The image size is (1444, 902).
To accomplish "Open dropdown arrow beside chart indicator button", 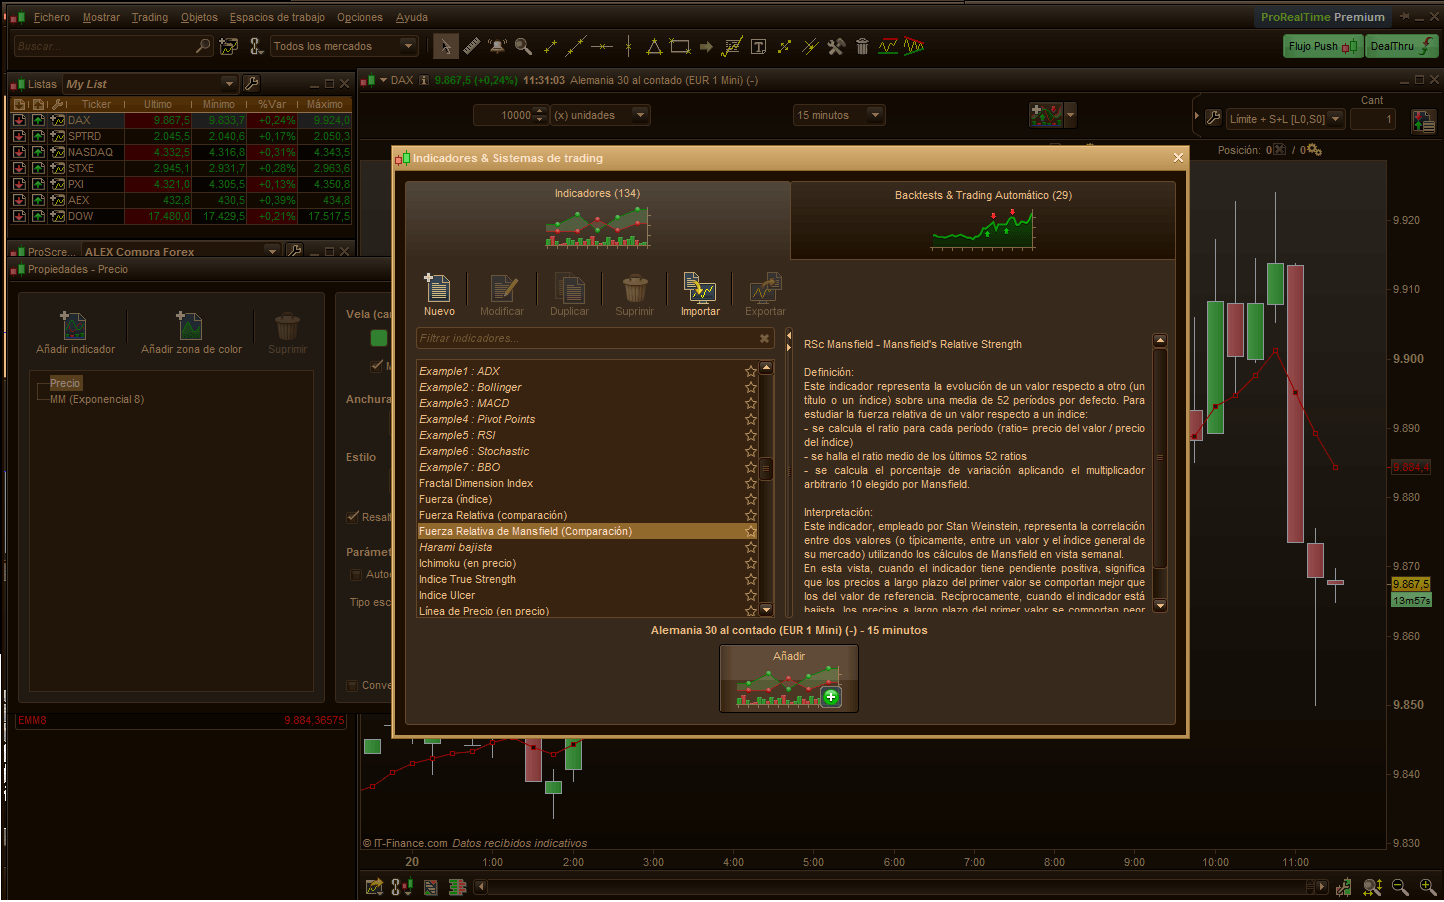I will (x=1070, y=115).
